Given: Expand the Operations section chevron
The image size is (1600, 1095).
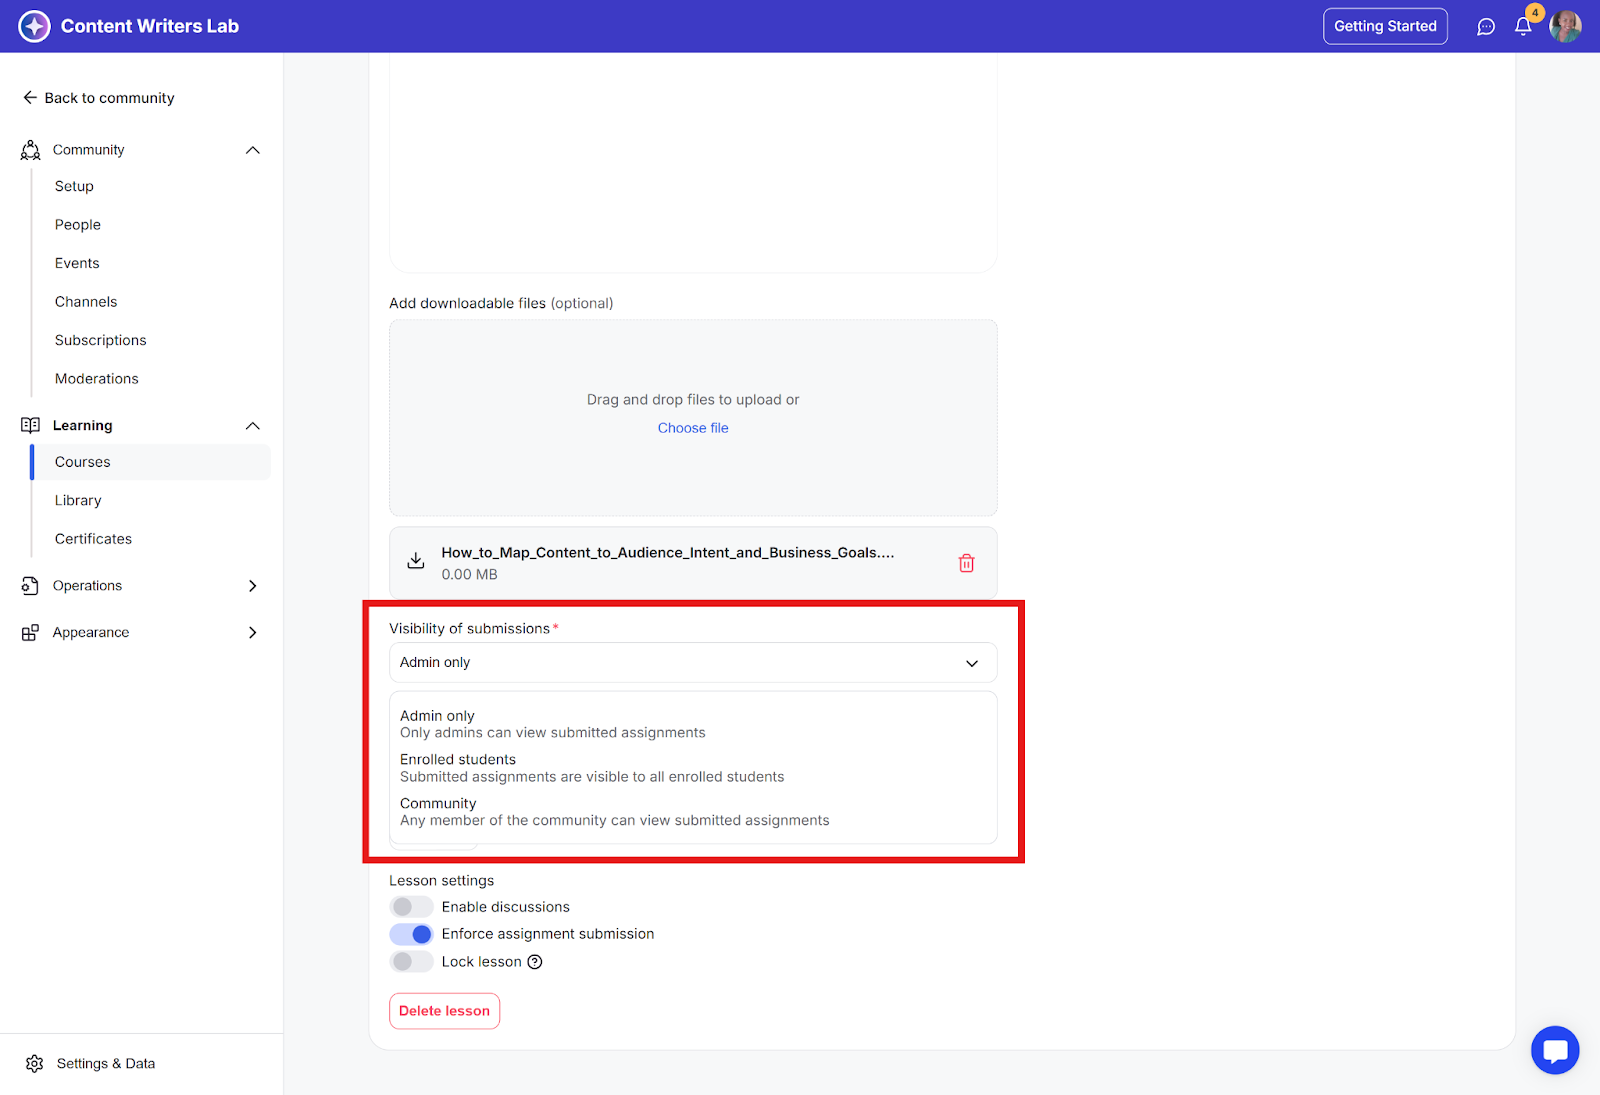Looking at the screenshot, I should point(253,586).
